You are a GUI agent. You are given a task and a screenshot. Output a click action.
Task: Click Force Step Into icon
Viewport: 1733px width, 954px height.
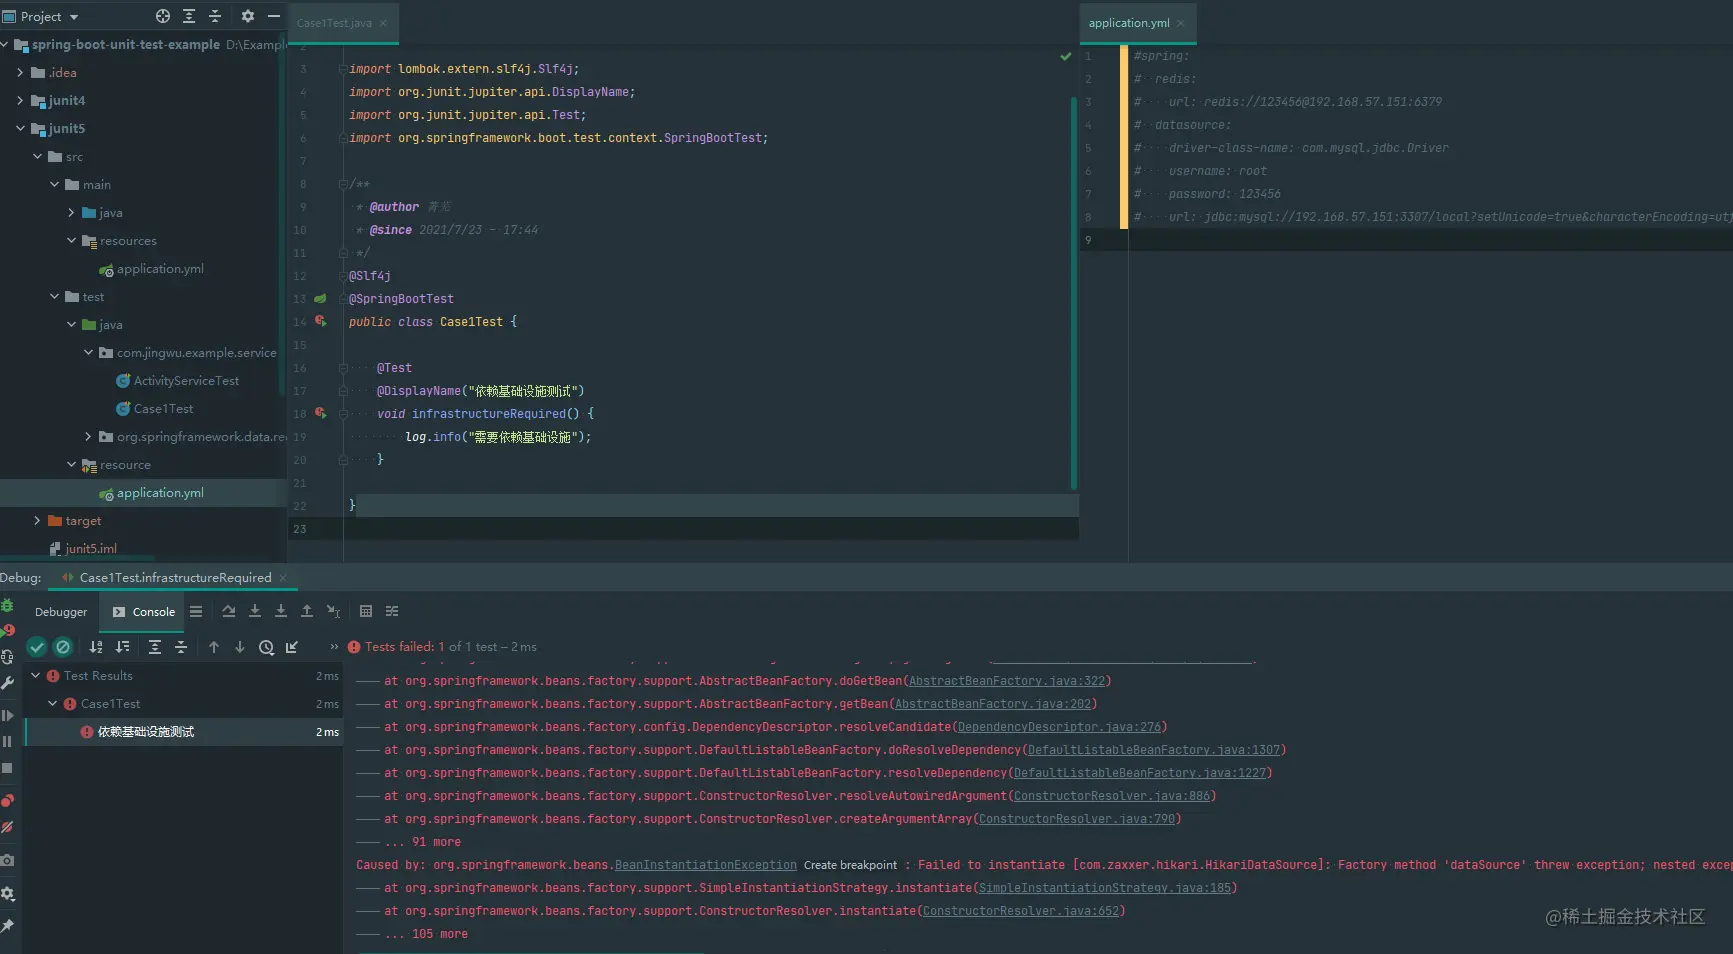click(281, 611)
